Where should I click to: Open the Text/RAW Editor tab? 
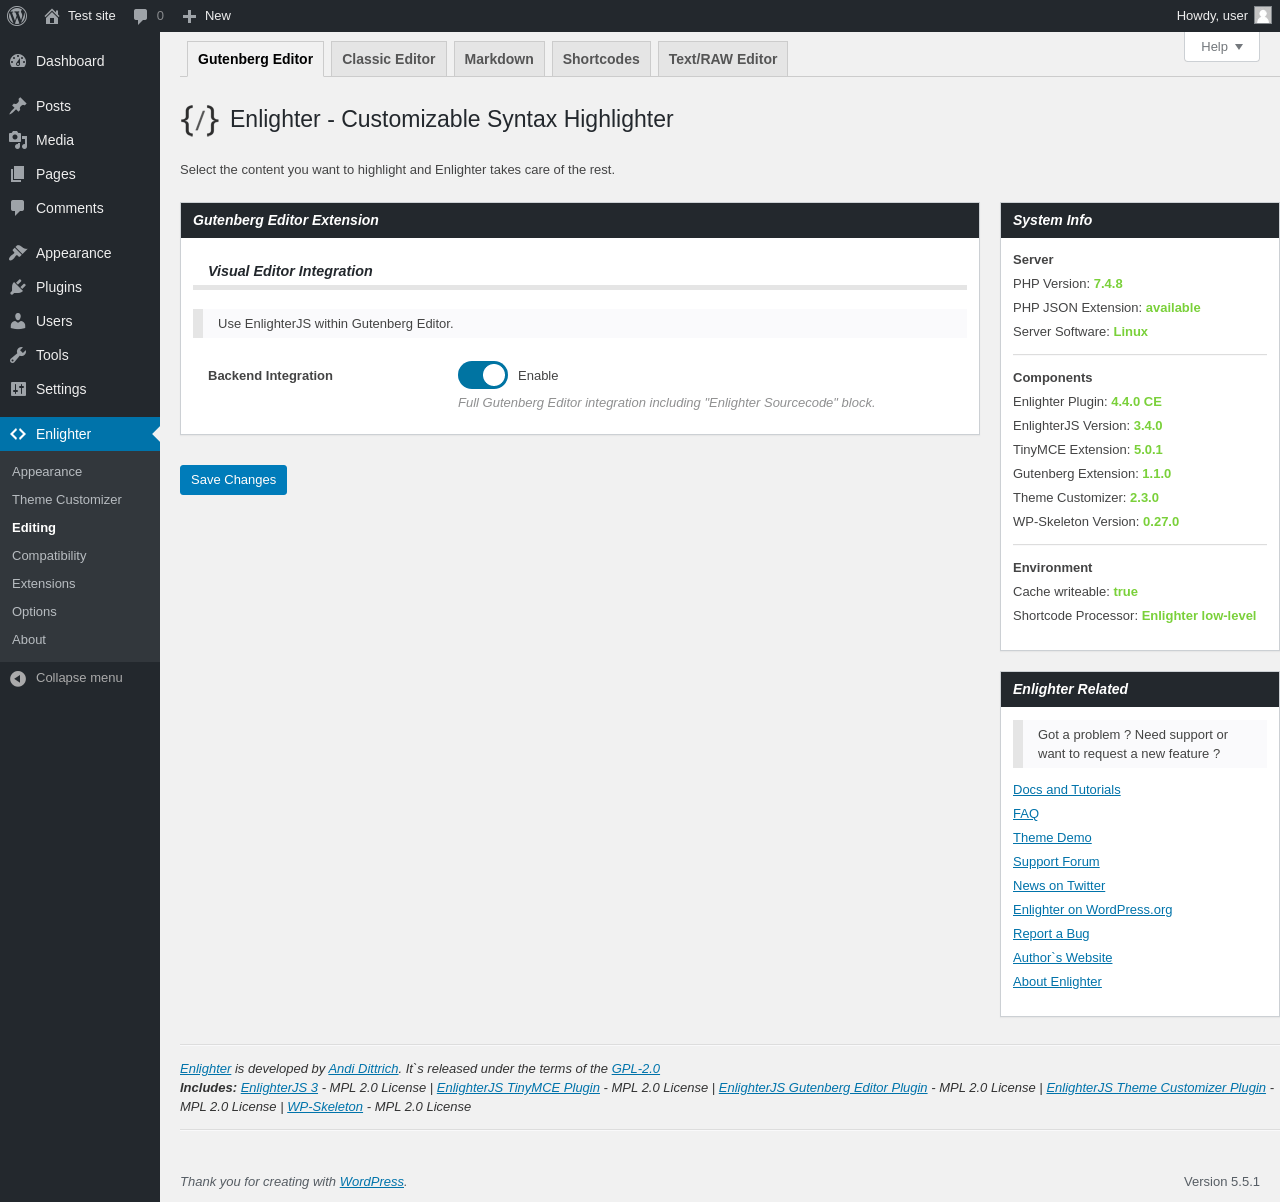click(723, 59)
